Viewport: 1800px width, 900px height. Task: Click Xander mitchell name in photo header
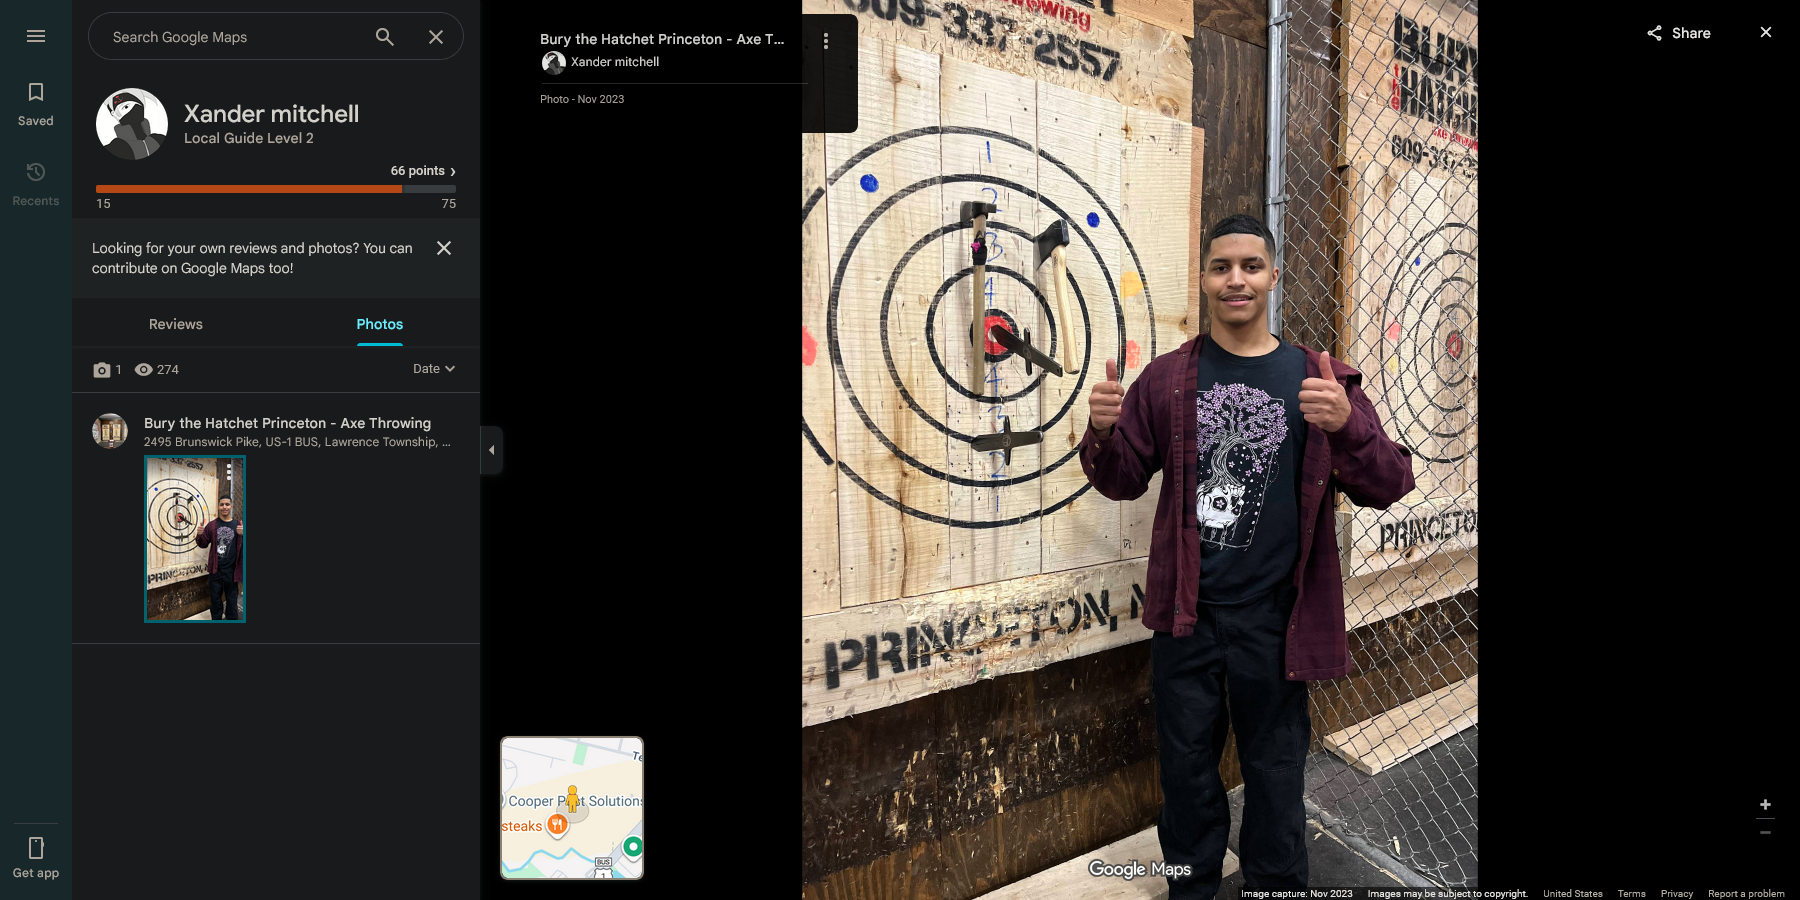(x=615, y=62)
